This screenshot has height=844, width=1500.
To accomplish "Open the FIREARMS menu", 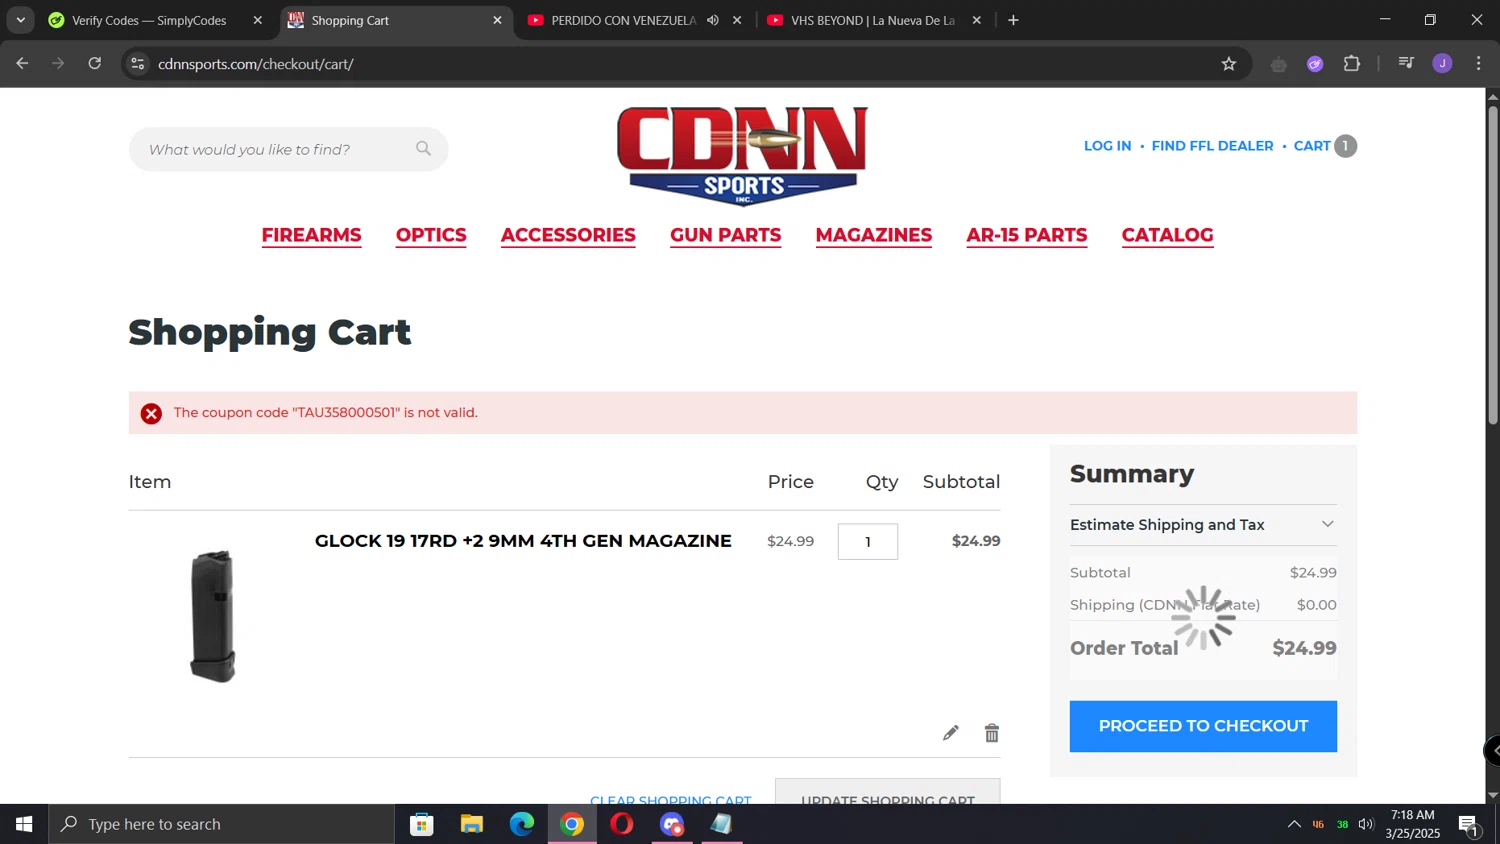I will 311,235.
